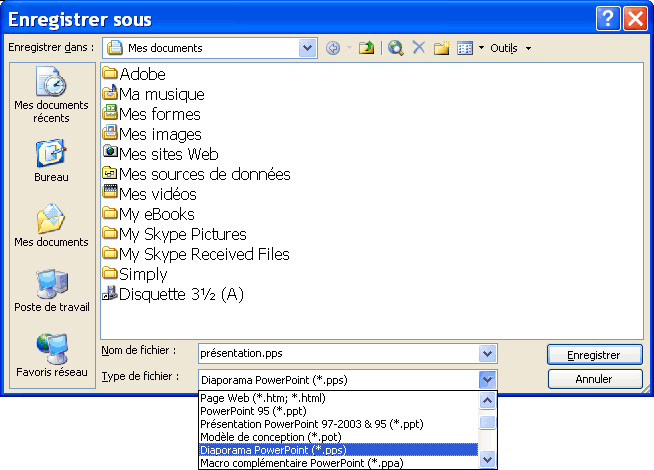The height and width of the screenshot is (470, 654).
Task: Choose Diaporama PowerPoint (*.pps) list entry
Action: (x=338, y=450)
